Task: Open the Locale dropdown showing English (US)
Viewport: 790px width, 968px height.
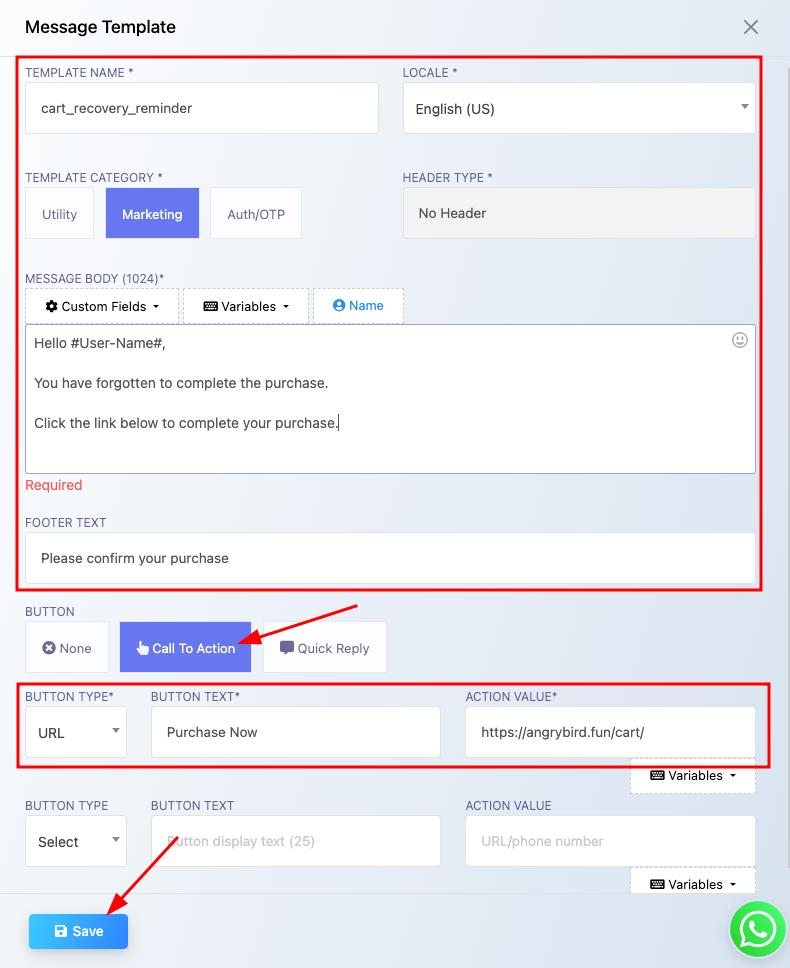Action: 579,108
